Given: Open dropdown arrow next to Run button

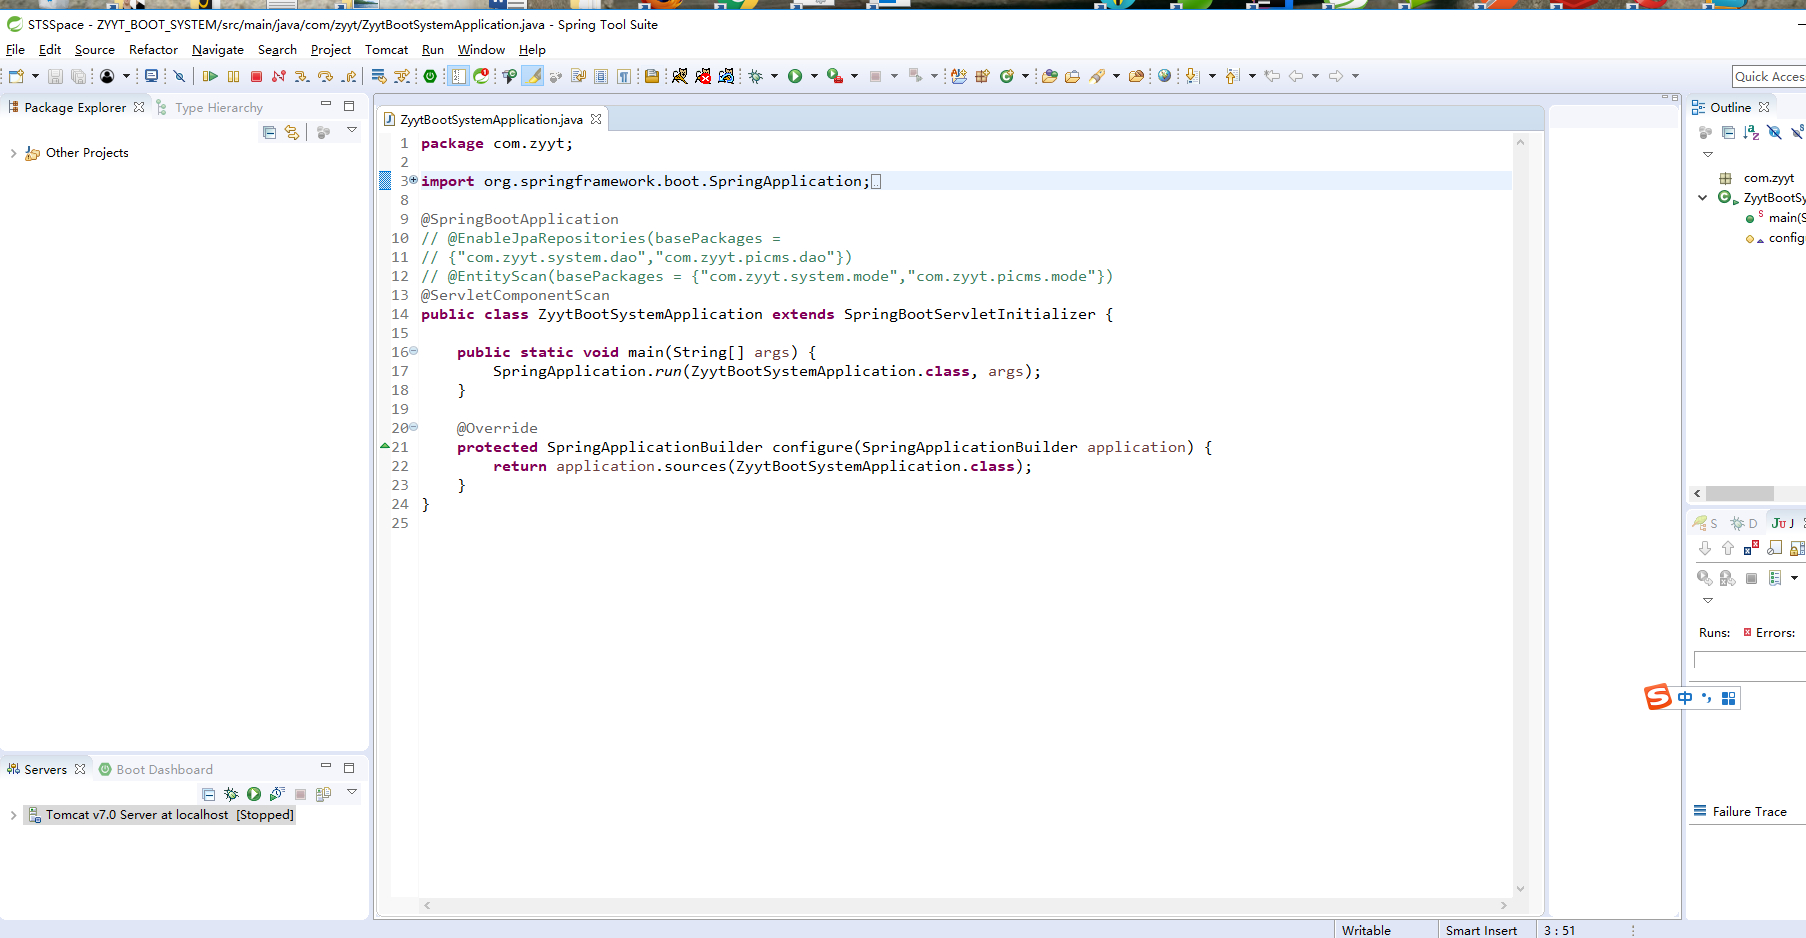Looking at the screenshot, I should click(x=814, y=76).
